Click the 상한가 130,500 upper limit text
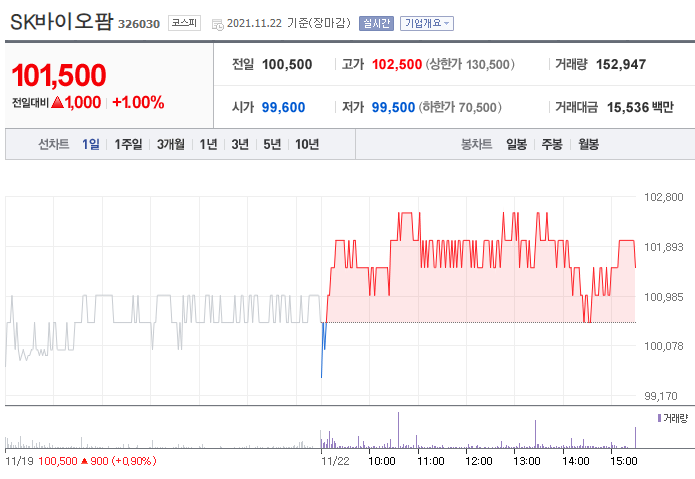Screen dimensions: 695x479 click(x=470, y=64)
